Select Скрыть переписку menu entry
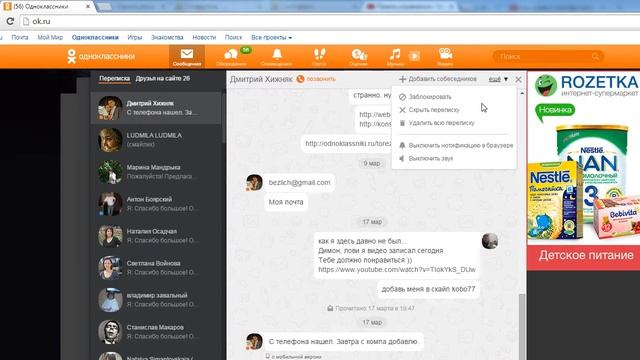Viewport: 640px width, 360px height. (x=434, y=110)
